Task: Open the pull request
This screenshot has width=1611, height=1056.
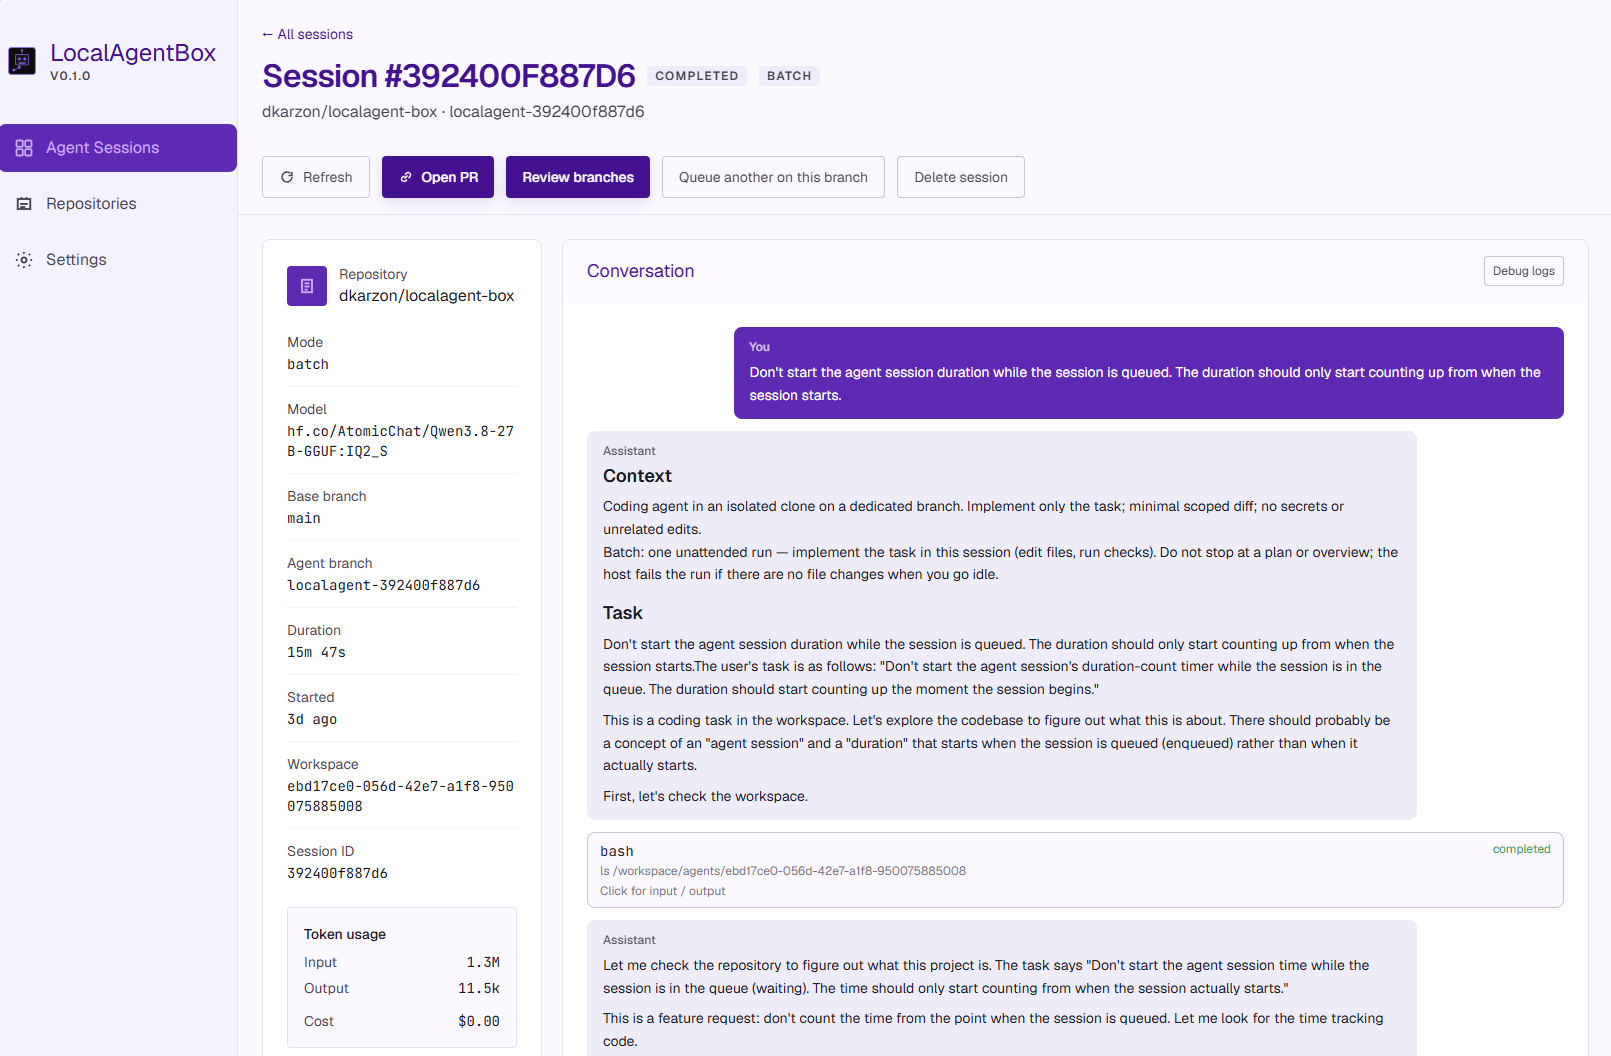Action: pyautogui.click(x=438, y=177)
